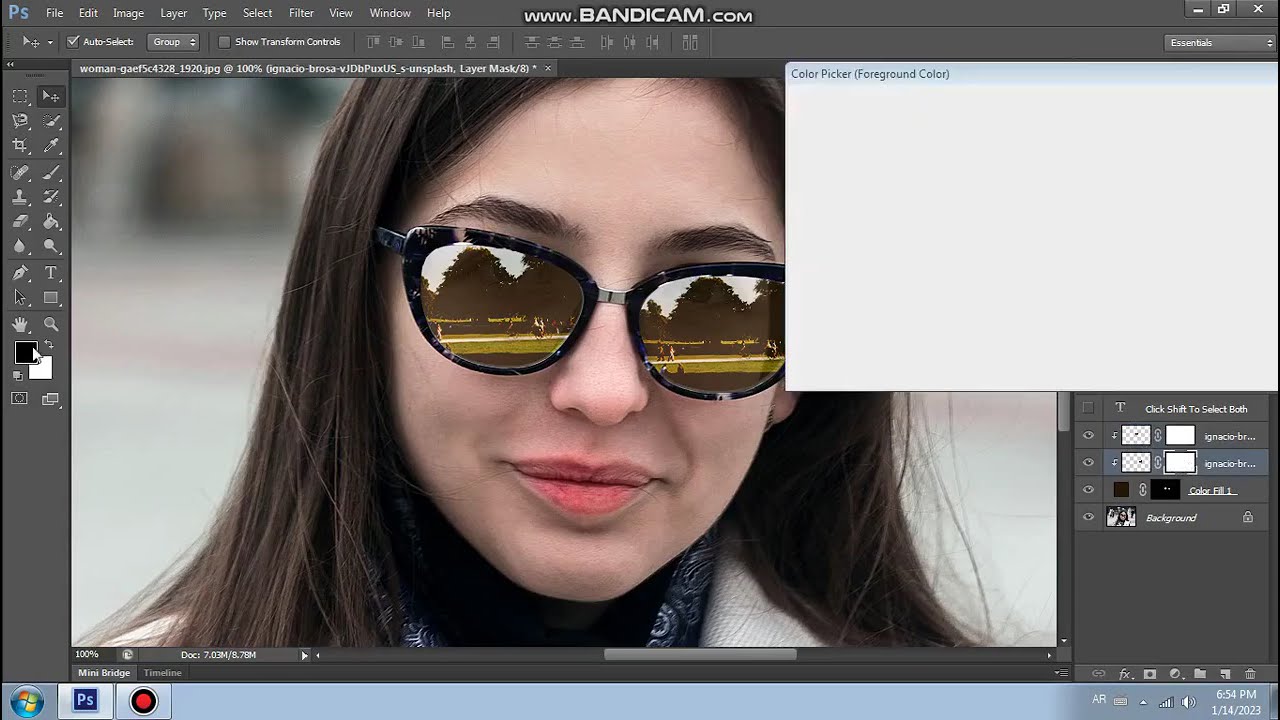The image size is (1280, 720).
Task: Click the Bandicam record button in taskbar
Action: (x=143, y=701)
